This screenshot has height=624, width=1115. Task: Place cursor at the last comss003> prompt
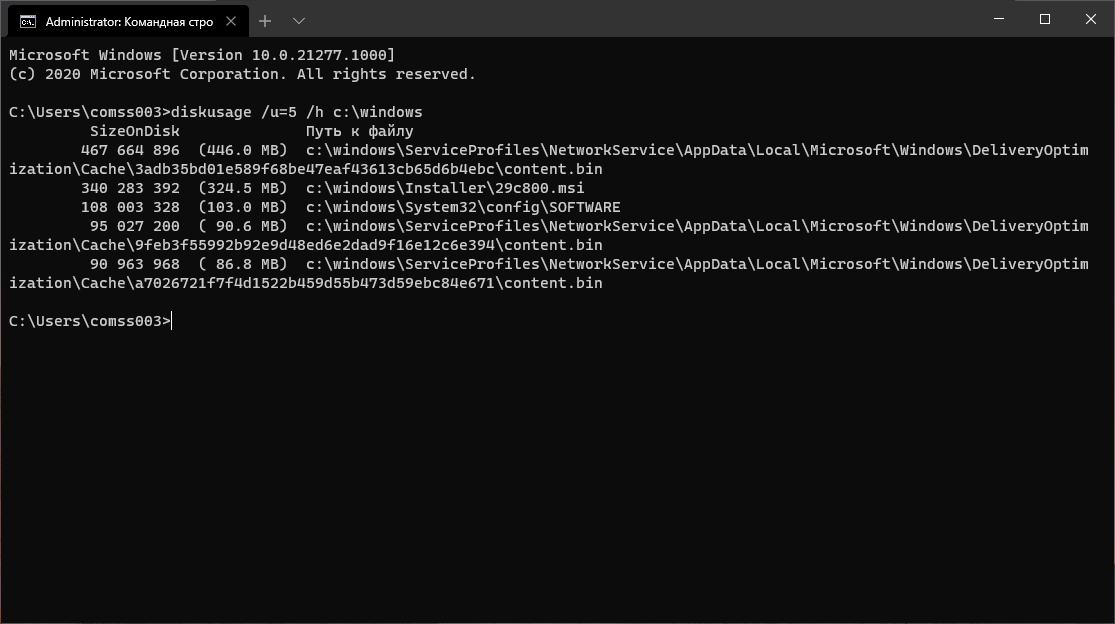[172, 321]
